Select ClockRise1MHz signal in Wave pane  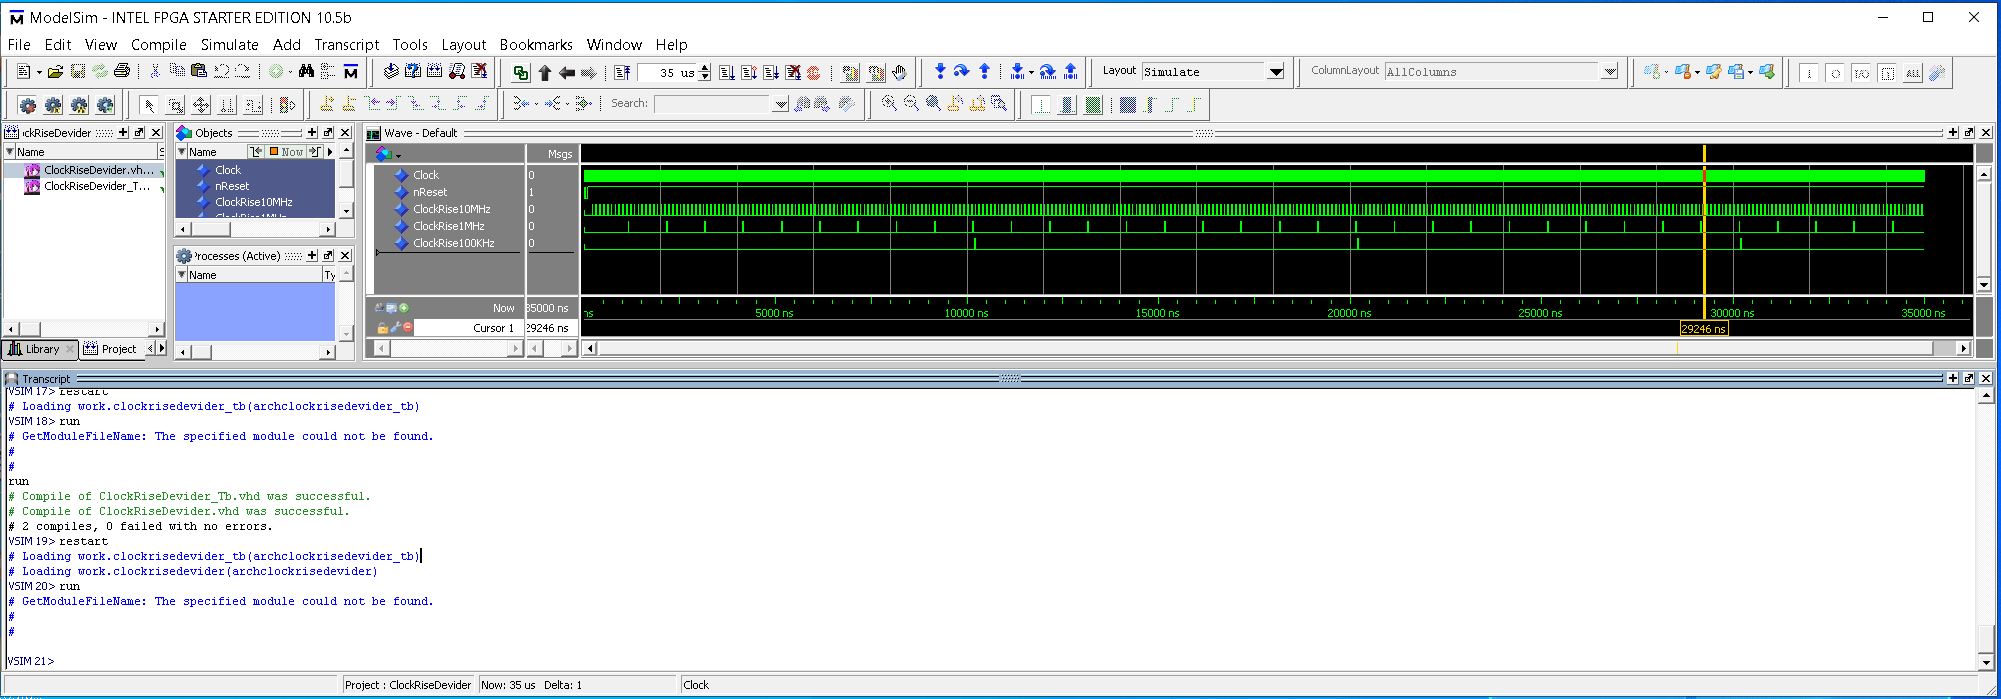pos(448,226)
